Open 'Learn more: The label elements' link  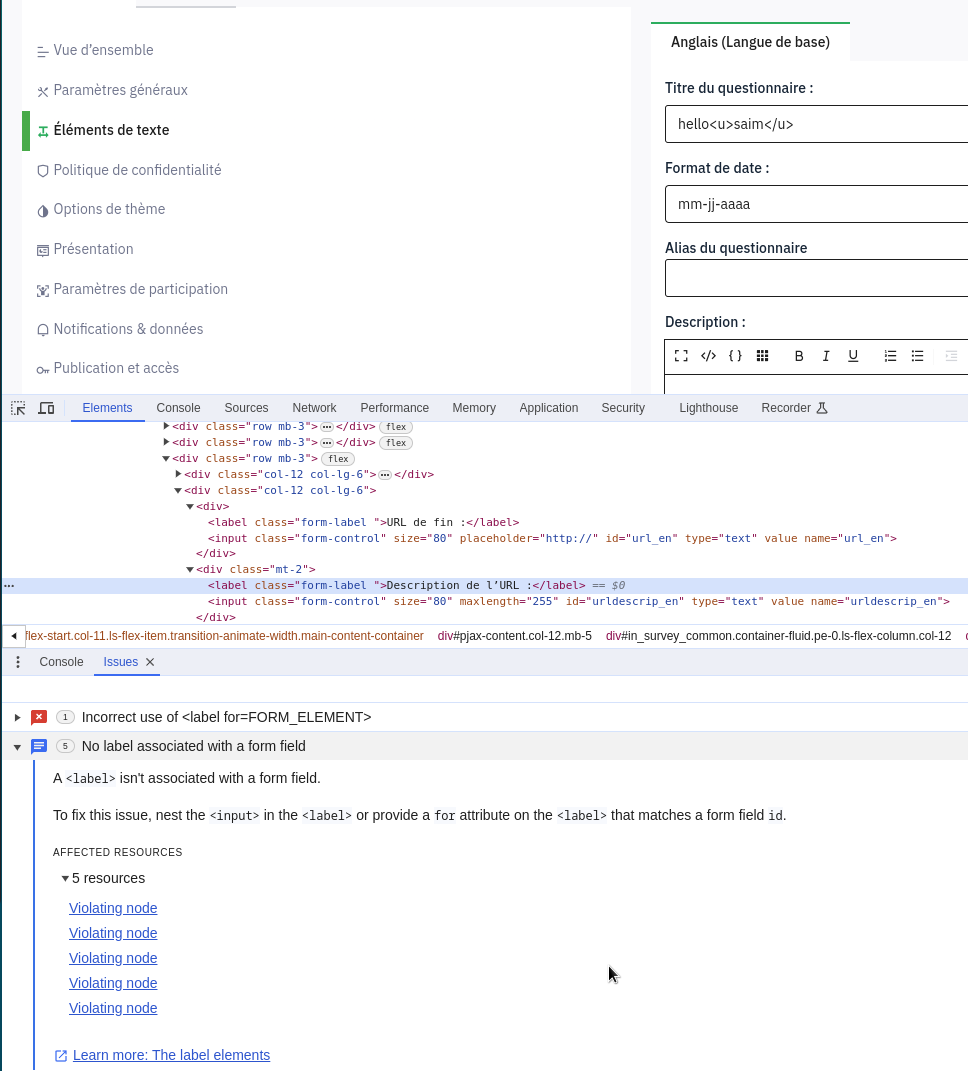click(171, 1055)
